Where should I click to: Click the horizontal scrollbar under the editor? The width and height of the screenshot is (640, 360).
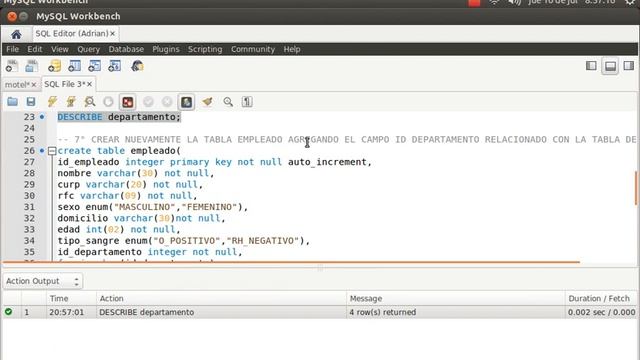[x=291, y=262]
